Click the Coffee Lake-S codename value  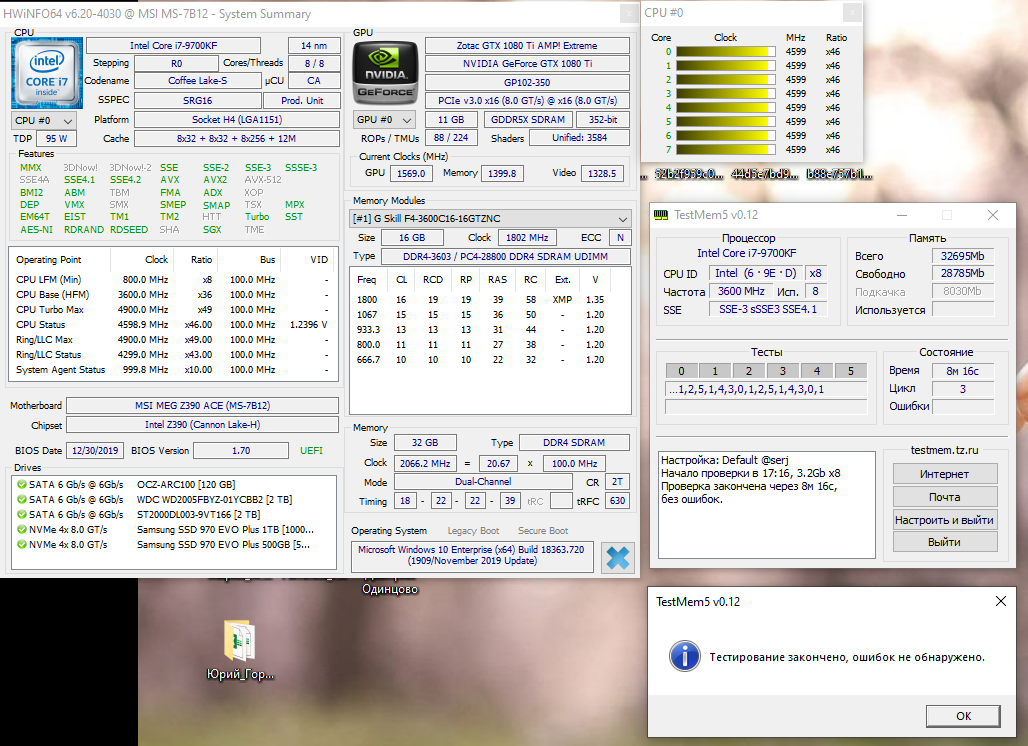197,81
